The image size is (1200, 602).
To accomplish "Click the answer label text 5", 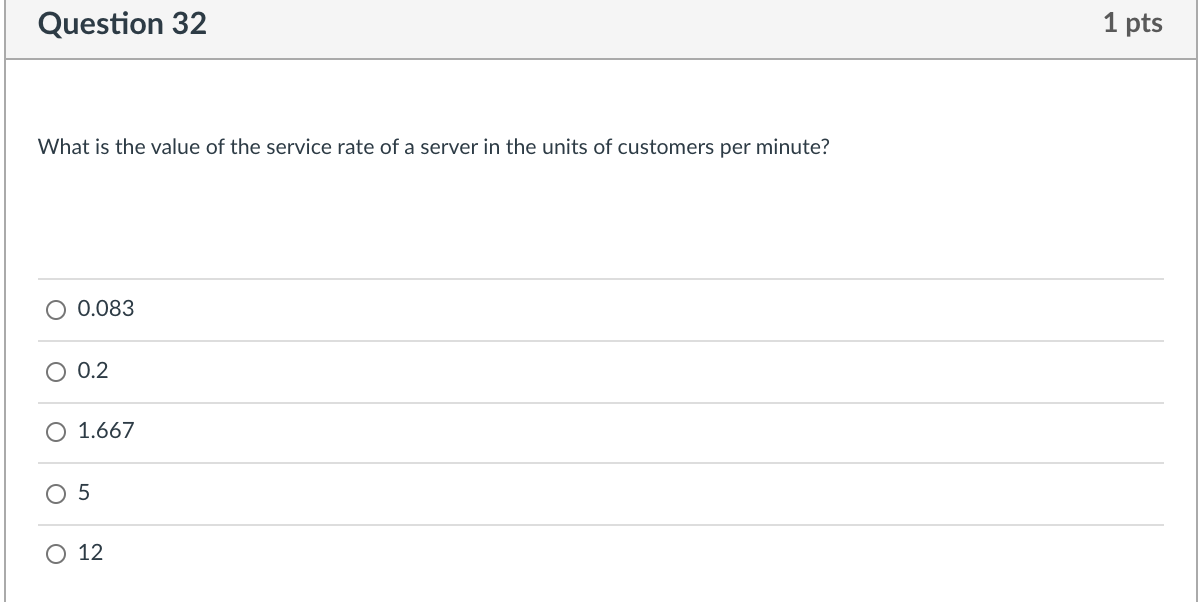I will pyautogui.click(x=84, y=493).
